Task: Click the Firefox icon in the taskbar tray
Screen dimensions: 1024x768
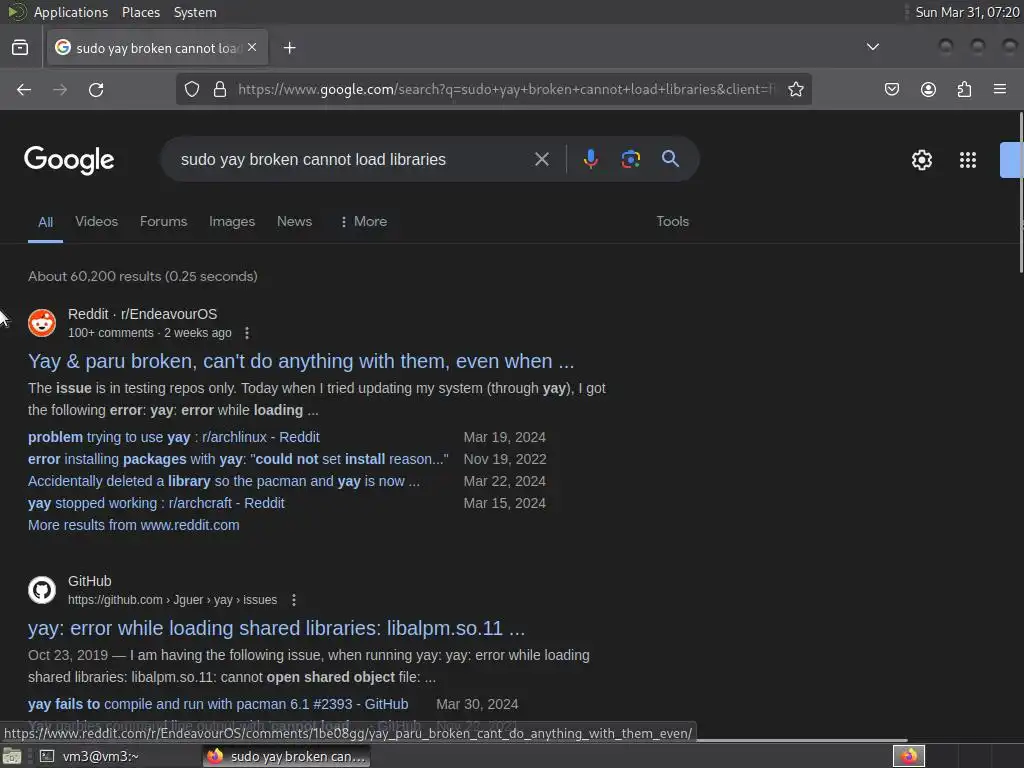Action: [908, 756]
